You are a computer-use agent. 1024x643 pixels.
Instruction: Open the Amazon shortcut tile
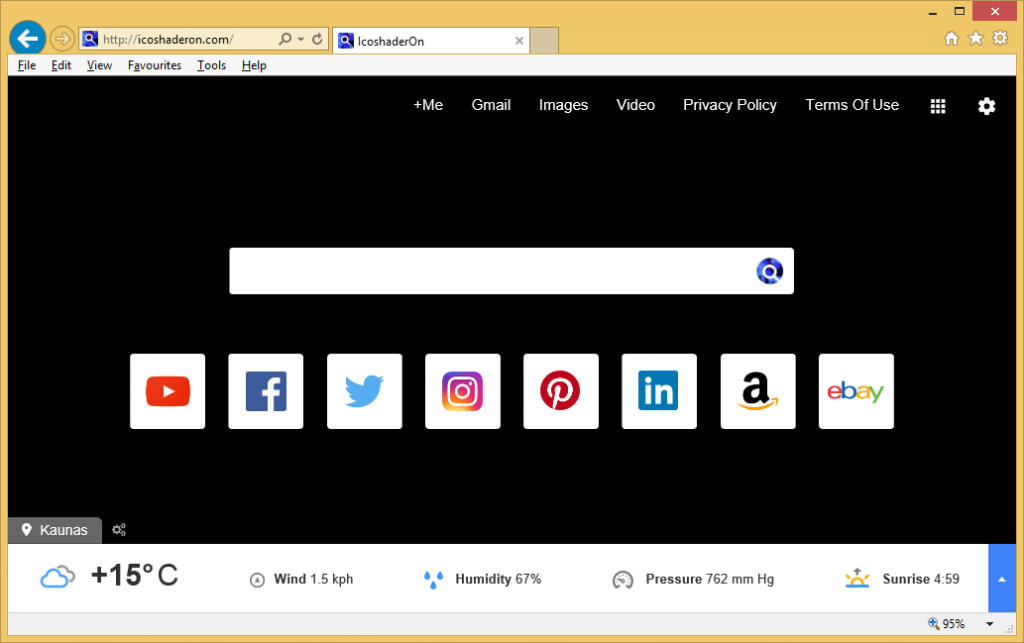pos(758,391)
